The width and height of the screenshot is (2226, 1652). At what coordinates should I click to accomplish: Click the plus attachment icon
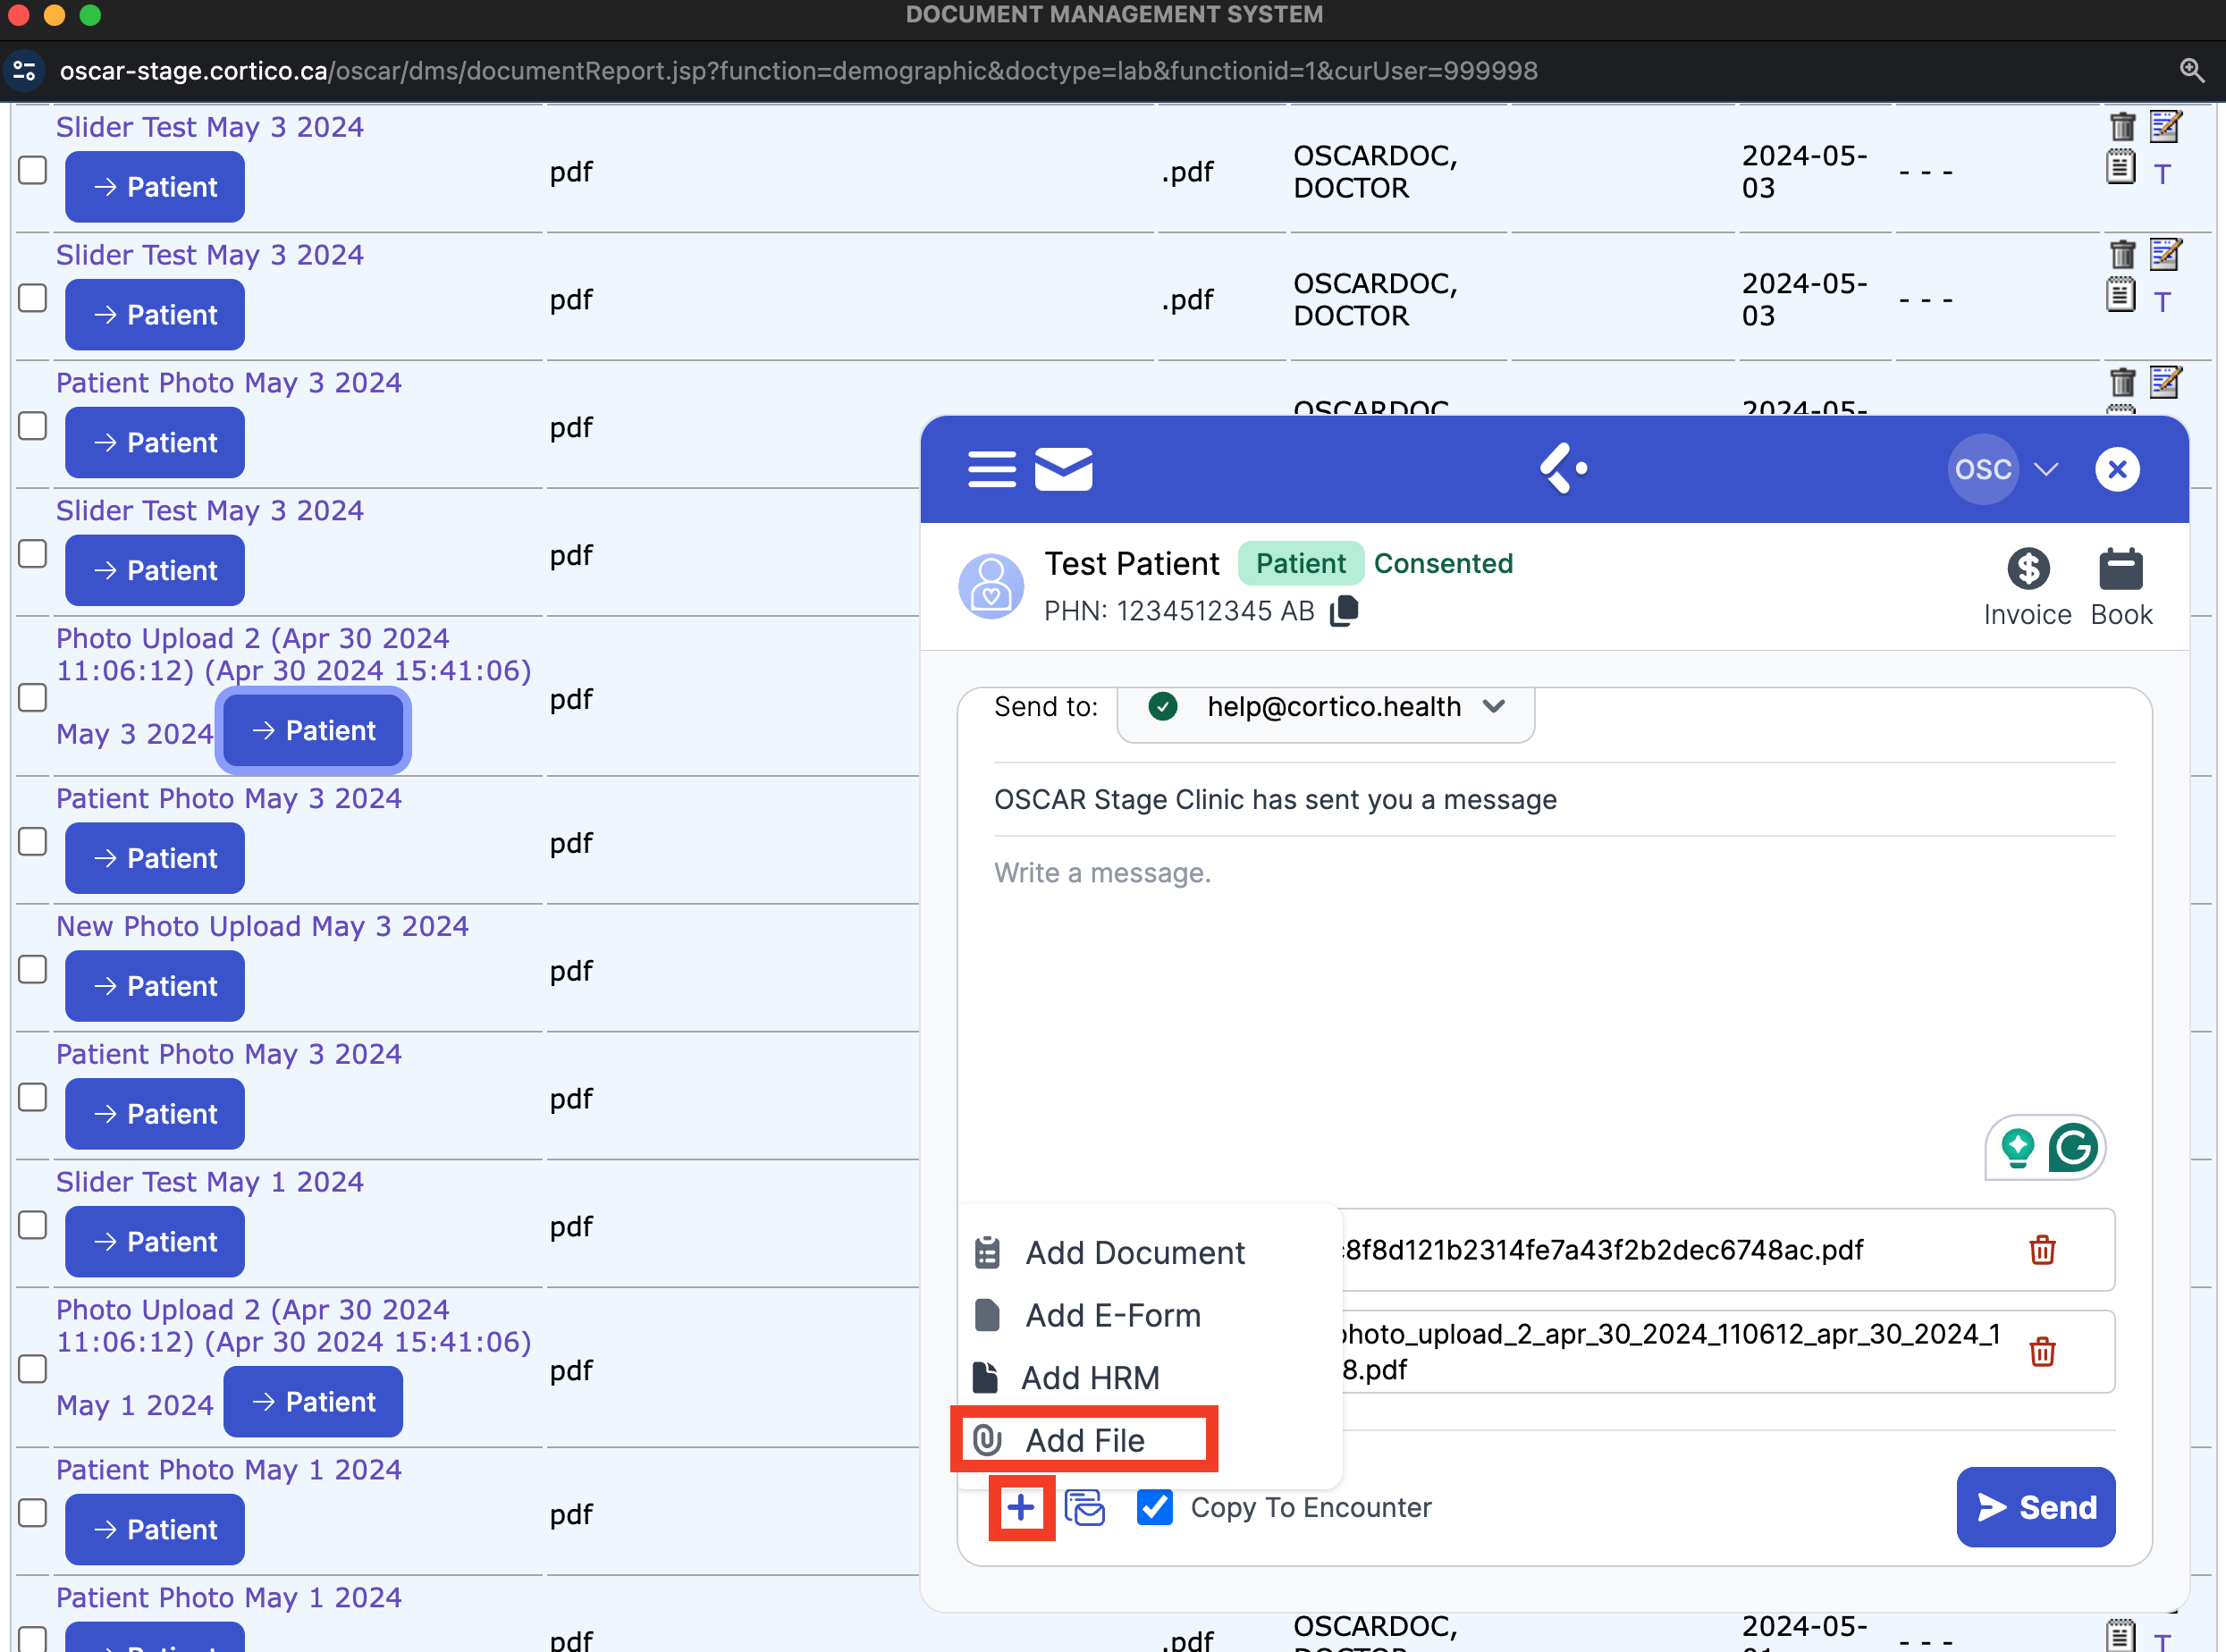pos(1021,1507)
